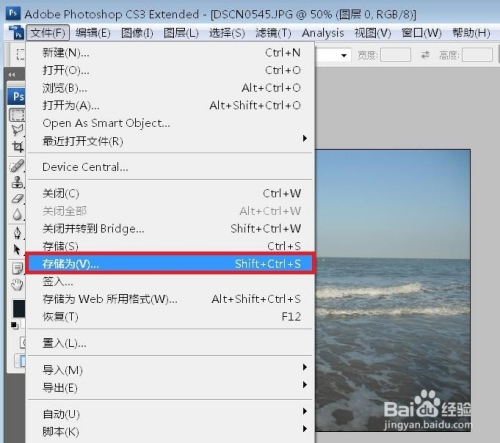This screenshot has height=443, width=500.
Task: Open the 滤镜(T) menu
Action: [273, 33]
